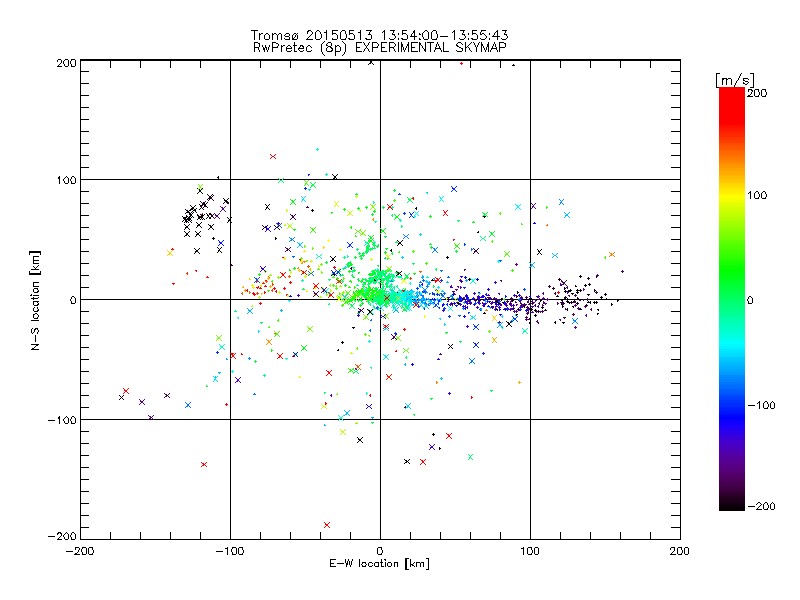Click the x-axis tick label '0'
The image size is (800, 600).
click(x=380, y=551)
